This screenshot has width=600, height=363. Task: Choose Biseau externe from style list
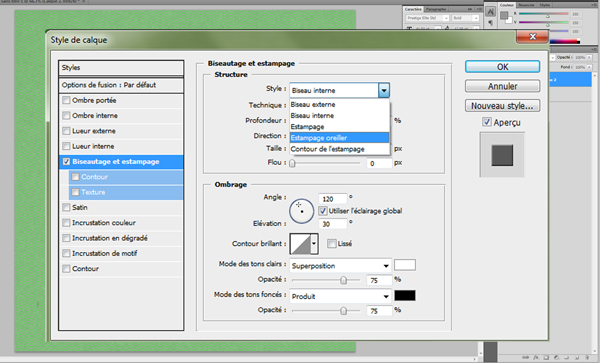[339, 104]
